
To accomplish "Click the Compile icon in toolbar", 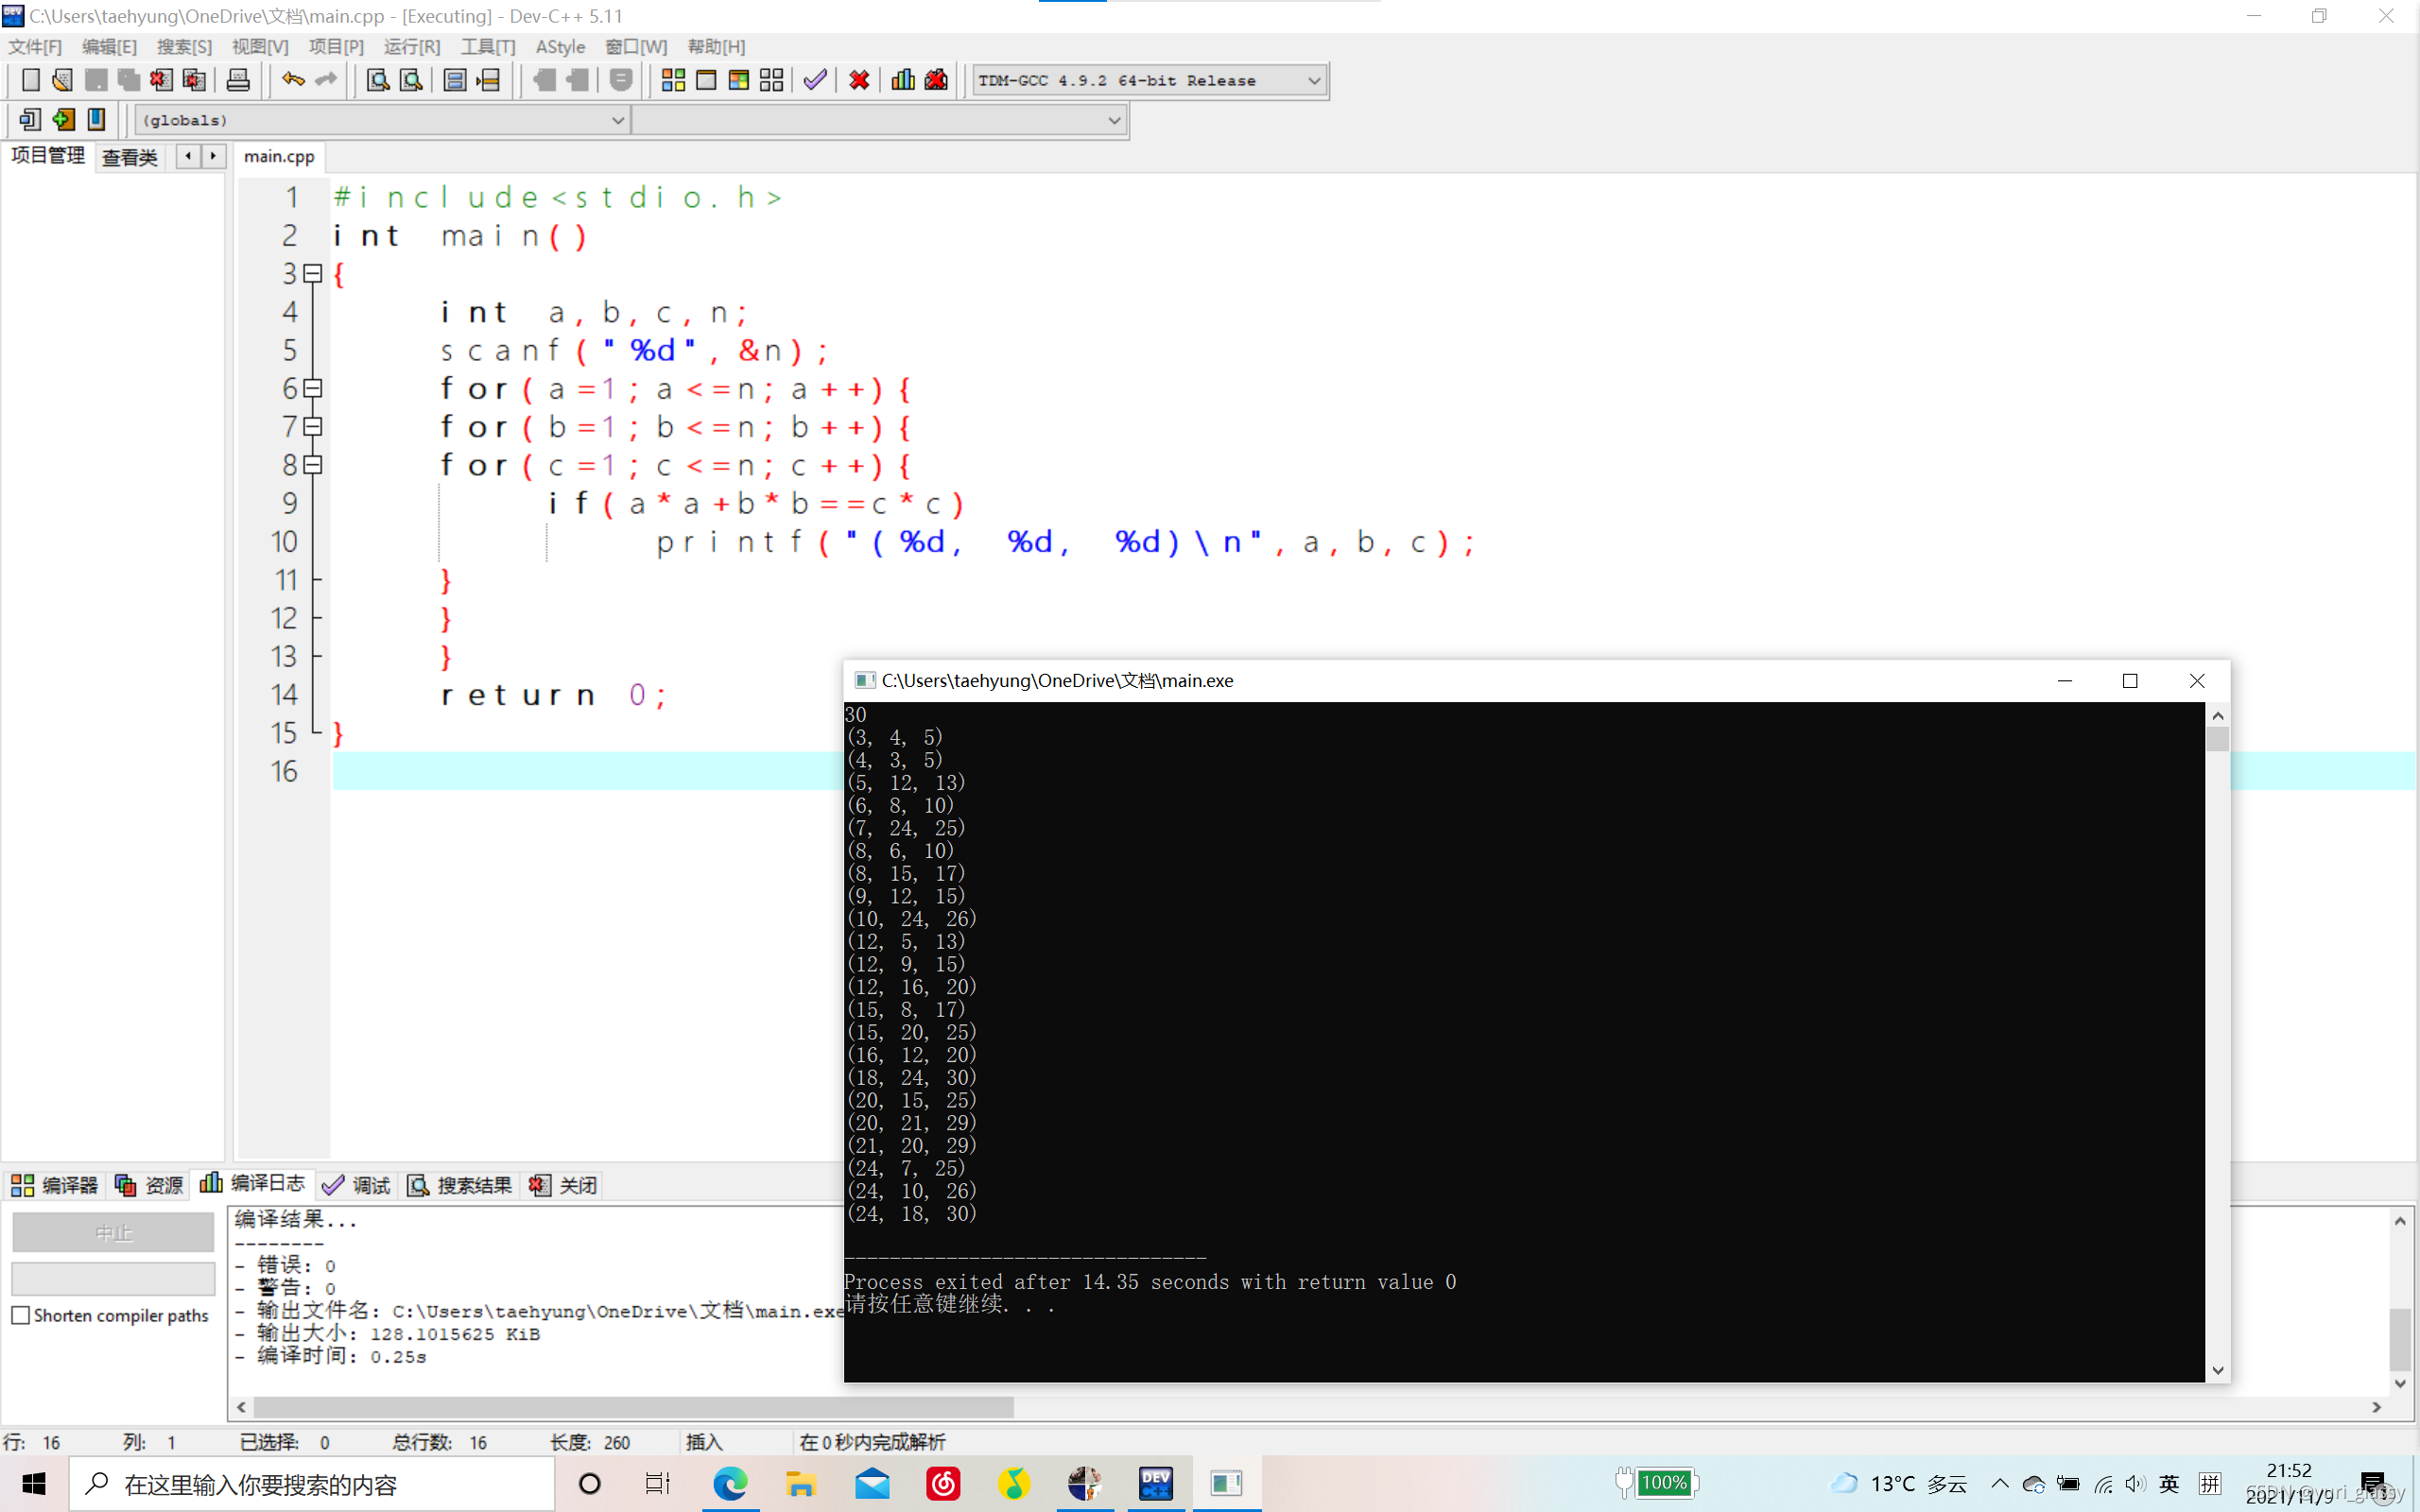I will (673, 80).
